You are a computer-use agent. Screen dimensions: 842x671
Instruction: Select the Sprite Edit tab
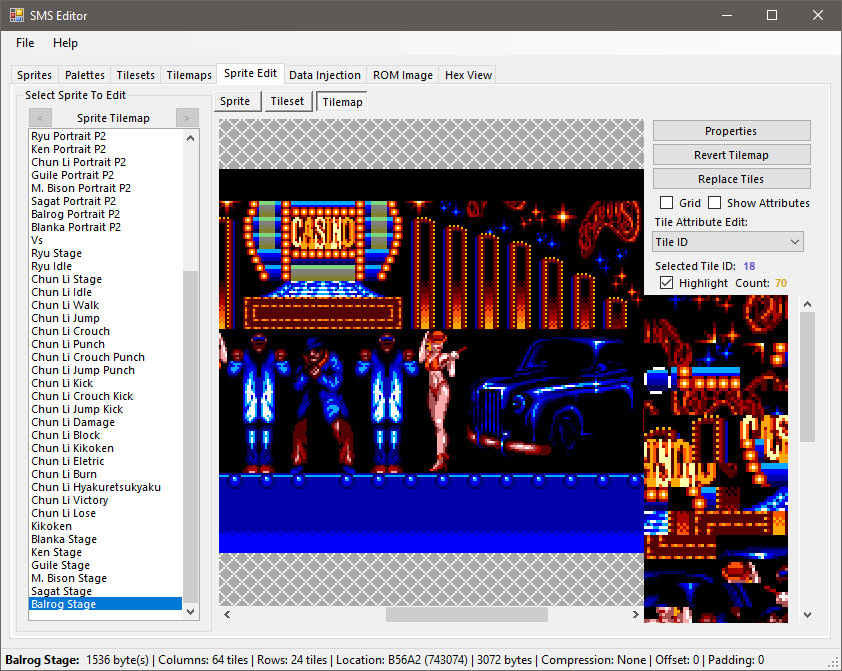click(250, 74)
